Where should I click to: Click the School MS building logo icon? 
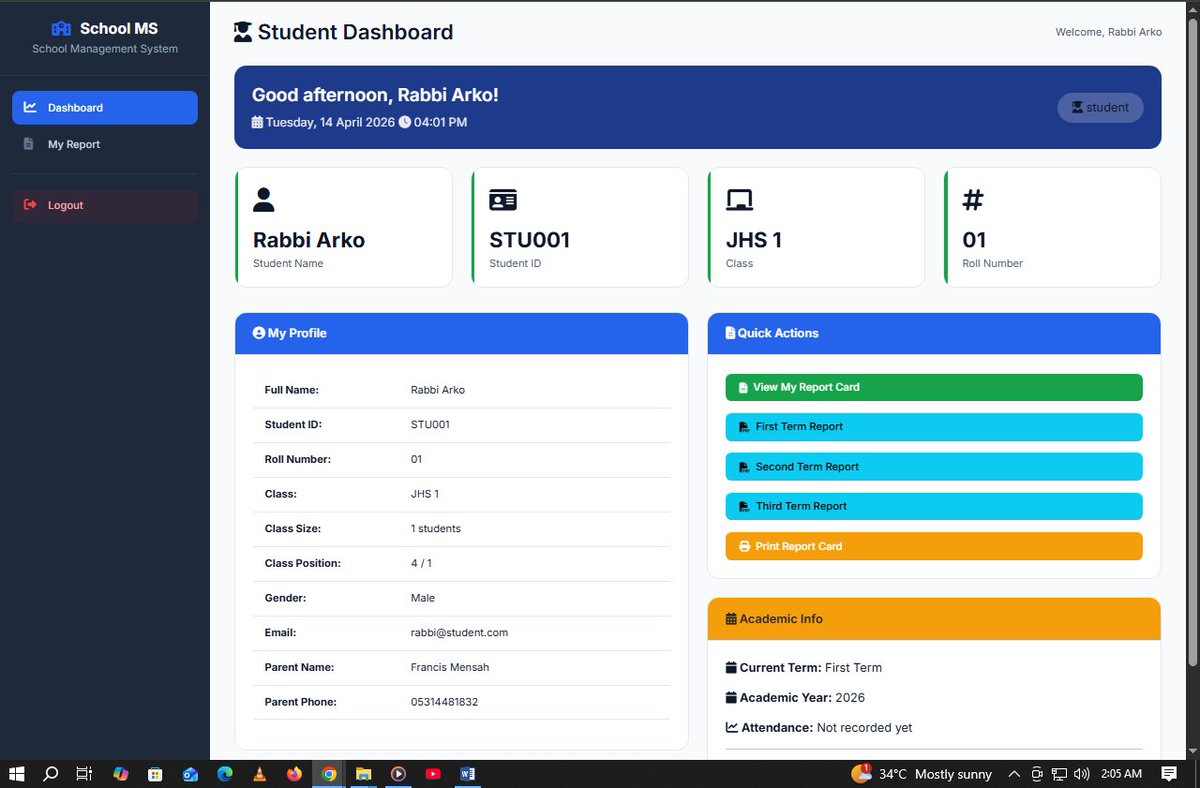tap(62, 28)
